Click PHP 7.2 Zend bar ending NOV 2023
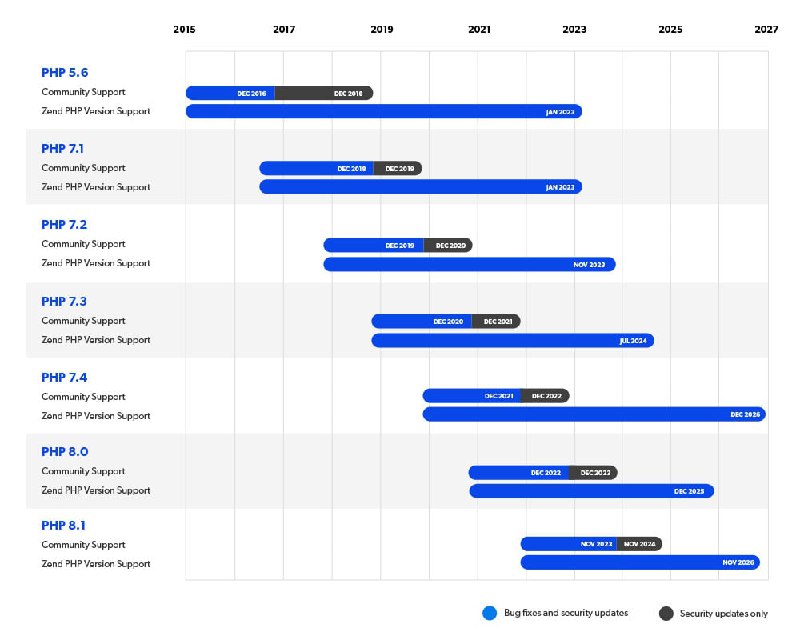This screenshot has width=800, height=640. coord(469,264)
